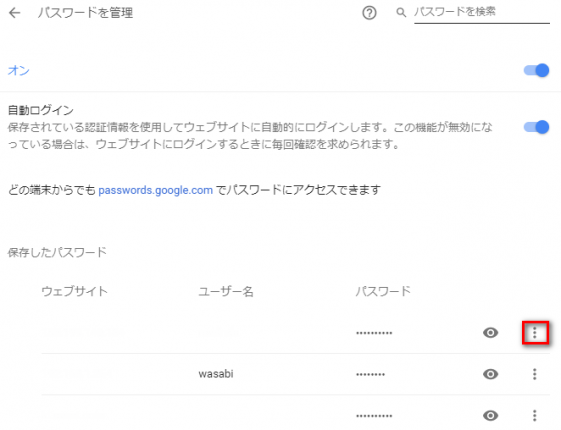
Task: Click the magnifier search icon
Action: pos(401,13)
